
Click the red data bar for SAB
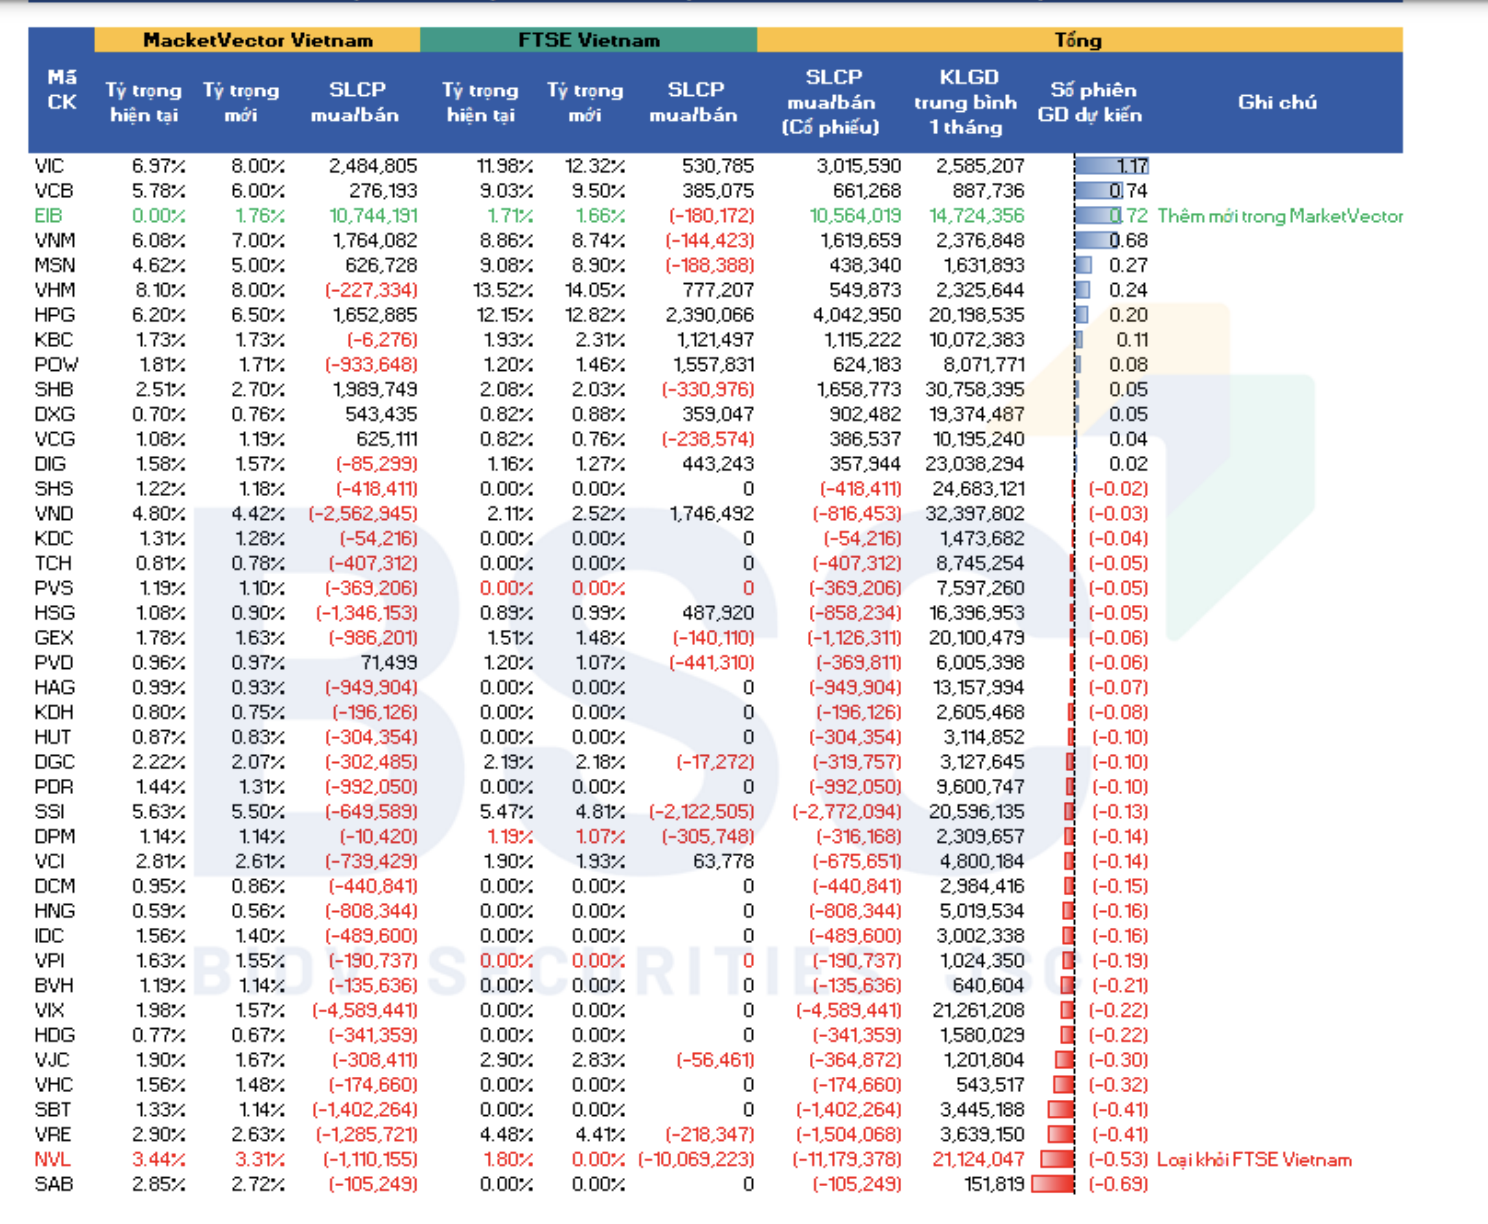point(1052,1185)
